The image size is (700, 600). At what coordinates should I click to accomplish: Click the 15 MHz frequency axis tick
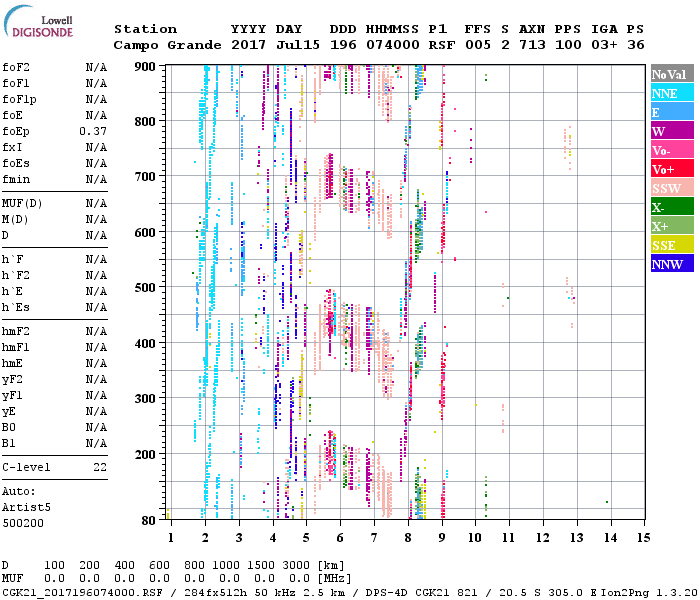(641, 538)
